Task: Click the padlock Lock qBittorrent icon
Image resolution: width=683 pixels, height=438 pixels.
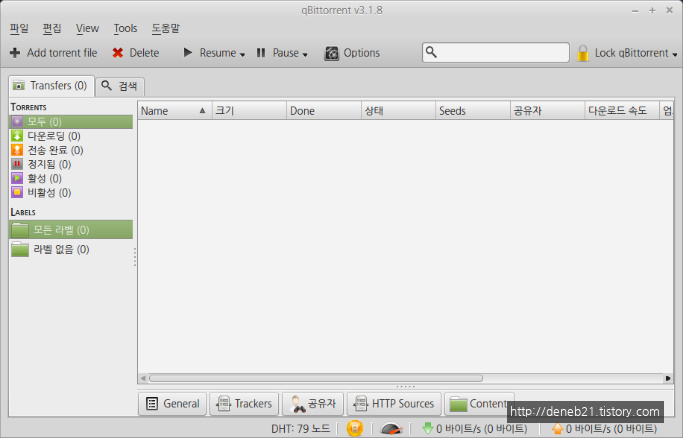Action: [x=583, y=53]
